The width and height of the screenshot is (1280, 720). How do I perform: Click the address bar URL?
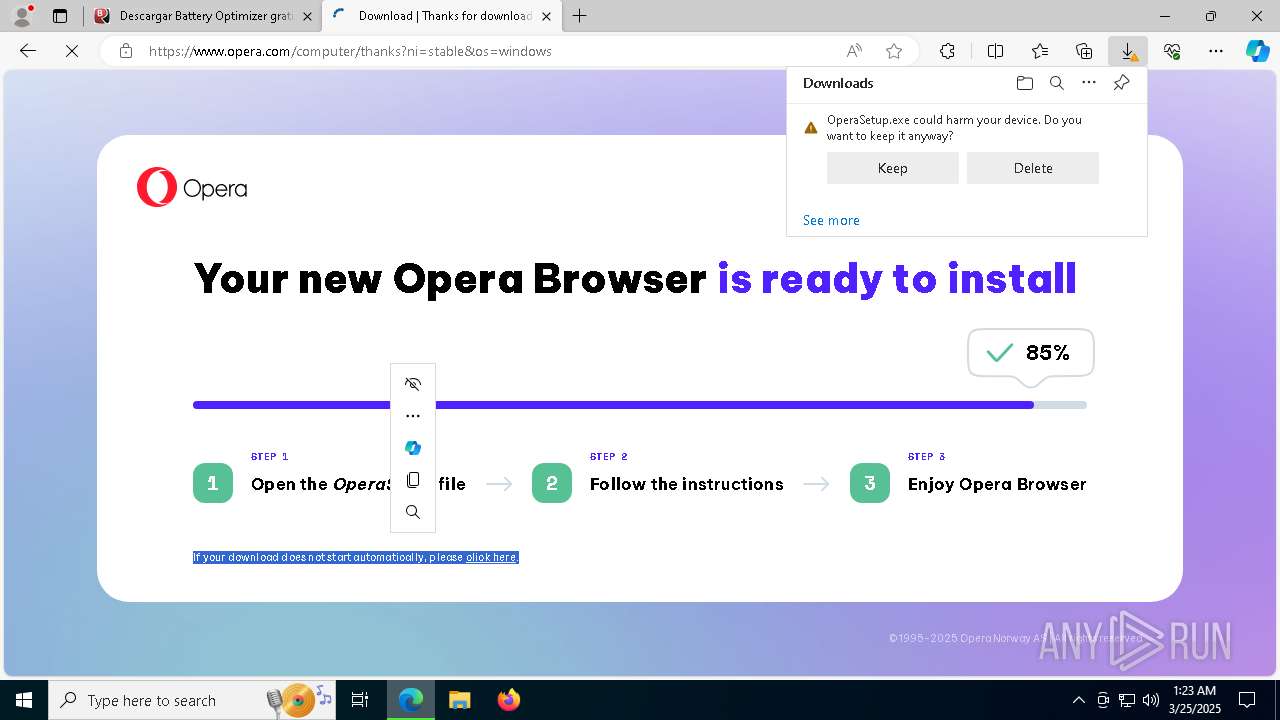pyautogui.click(x=350, y=51)
